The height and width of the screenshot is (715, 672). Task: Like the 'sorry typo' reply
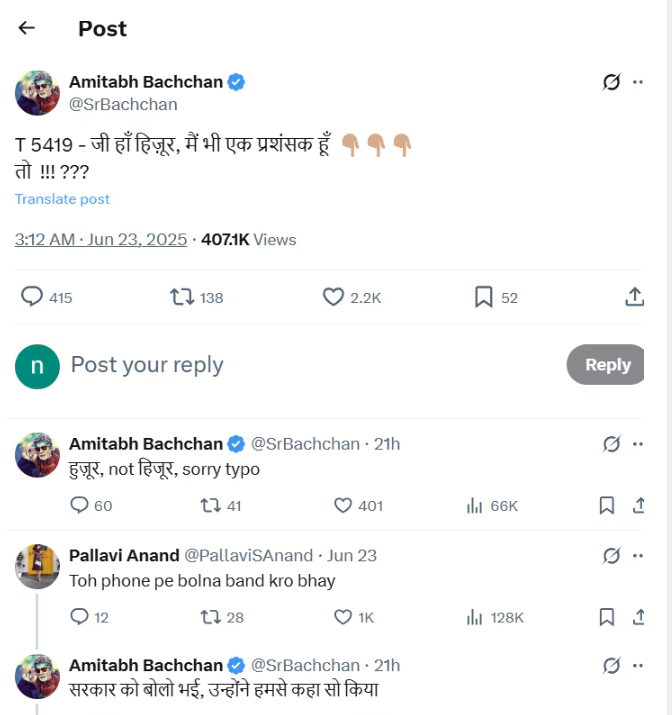pos(343,506)
